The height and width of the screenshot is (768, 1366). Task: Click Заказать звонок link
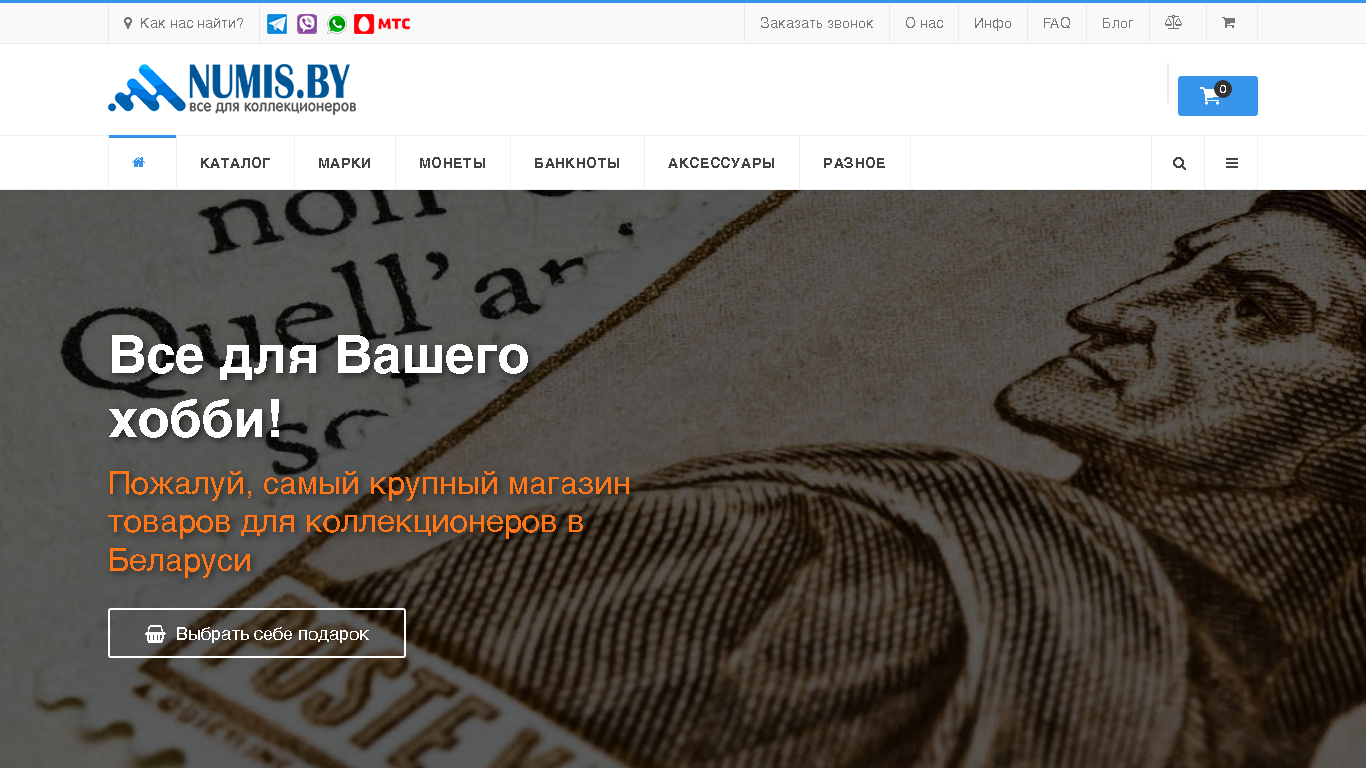[x=817, y=23]
